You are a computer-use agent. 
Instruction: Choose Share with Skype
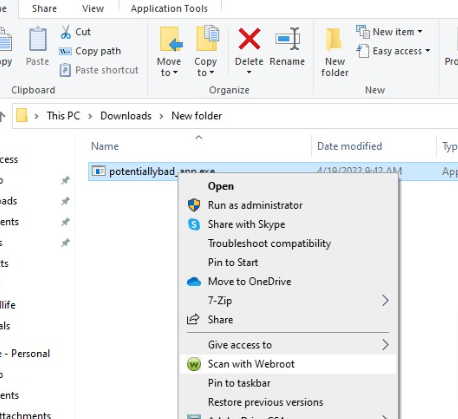tap(288, 224)
